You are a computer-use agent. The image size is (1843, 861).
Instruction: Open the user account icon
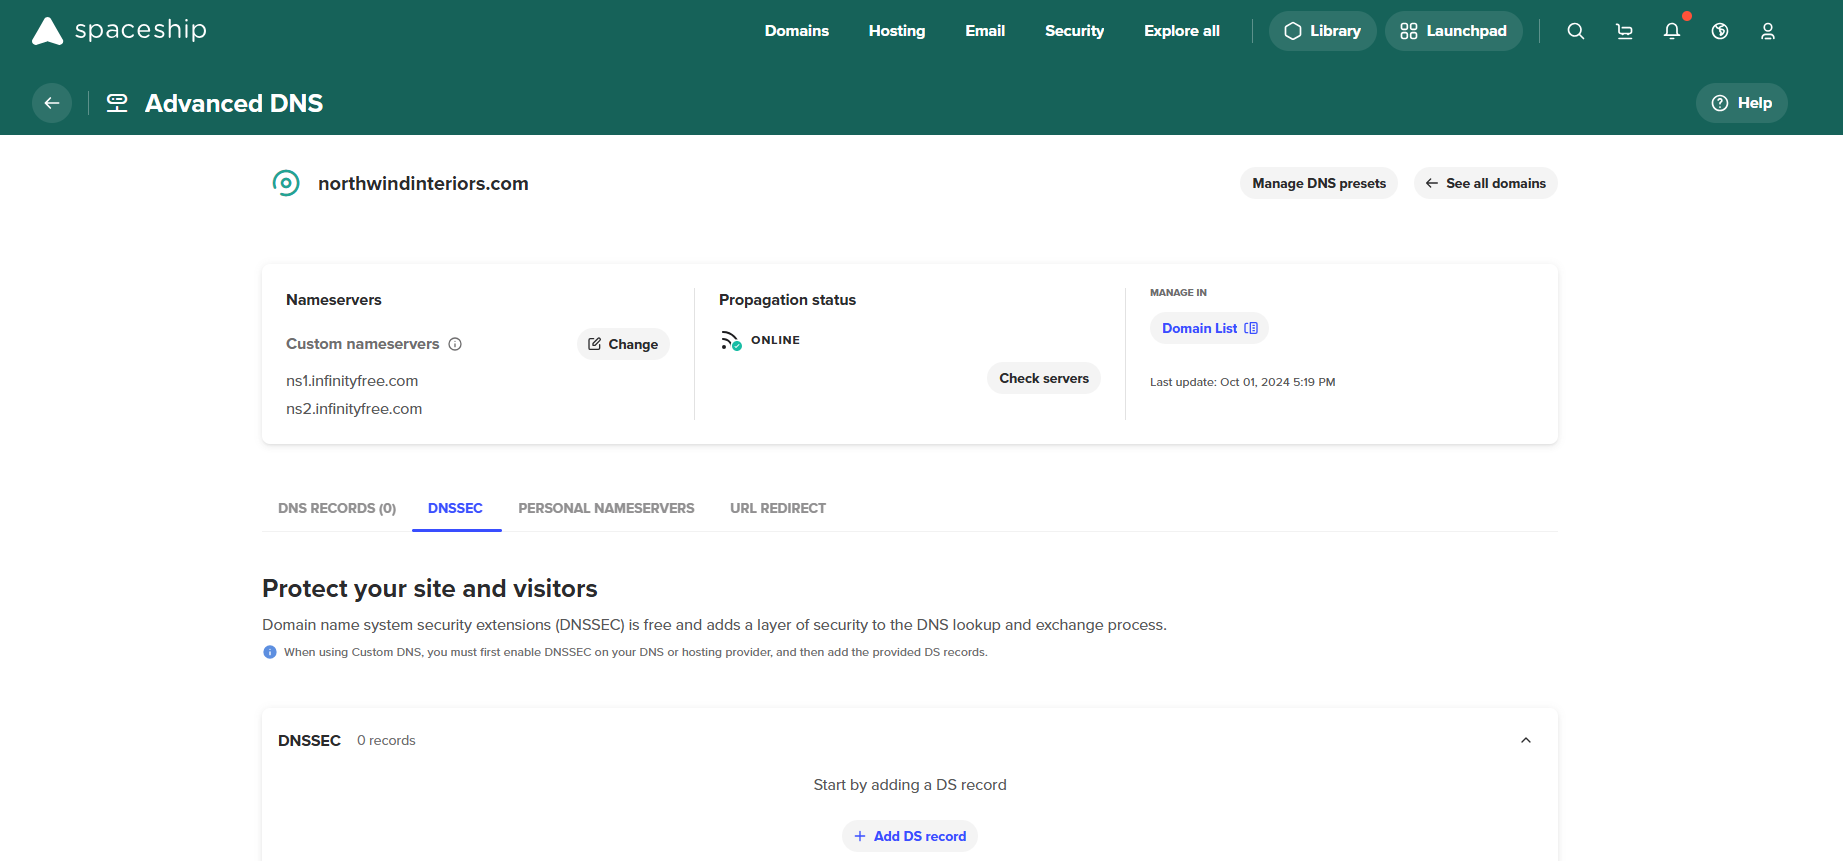[1767, 31]
